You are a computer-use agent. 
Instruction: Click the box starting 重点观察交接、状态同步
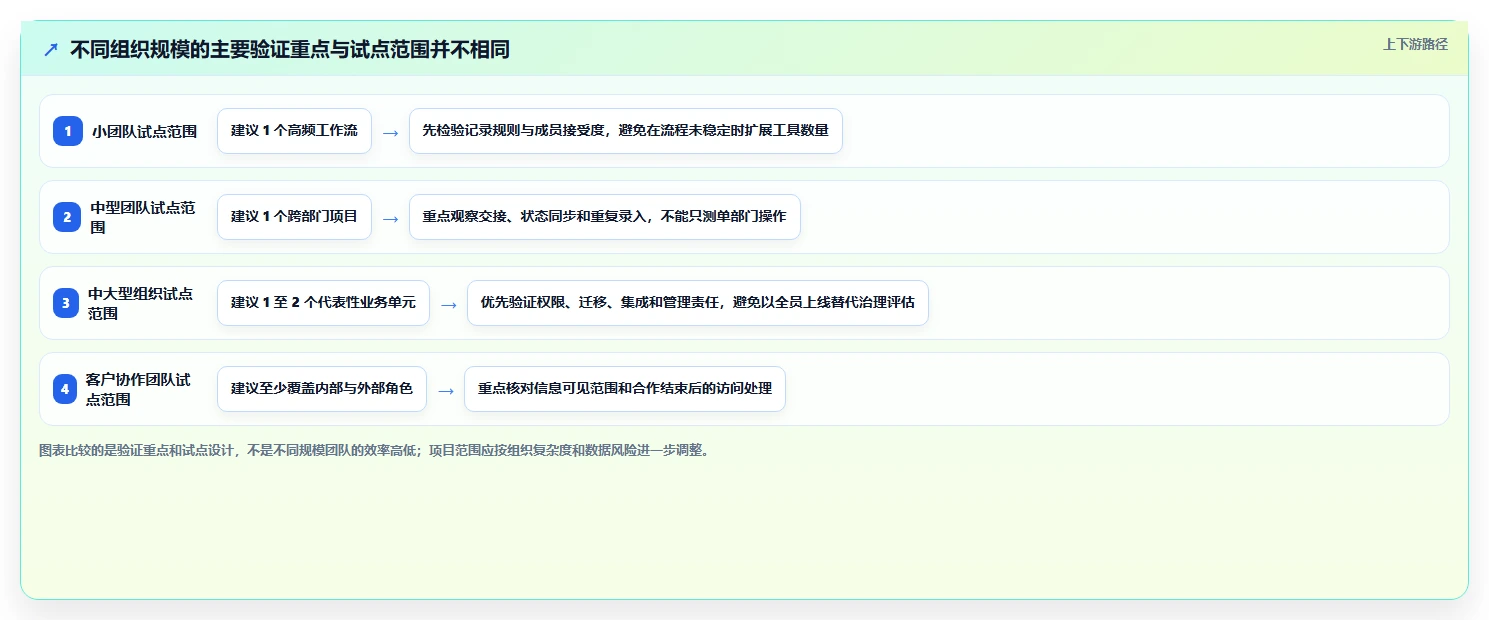pos(605,217)
